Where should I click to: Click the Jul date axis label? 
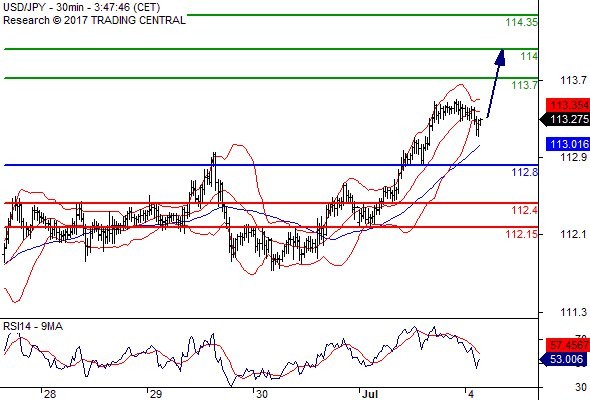pos(370,394)
